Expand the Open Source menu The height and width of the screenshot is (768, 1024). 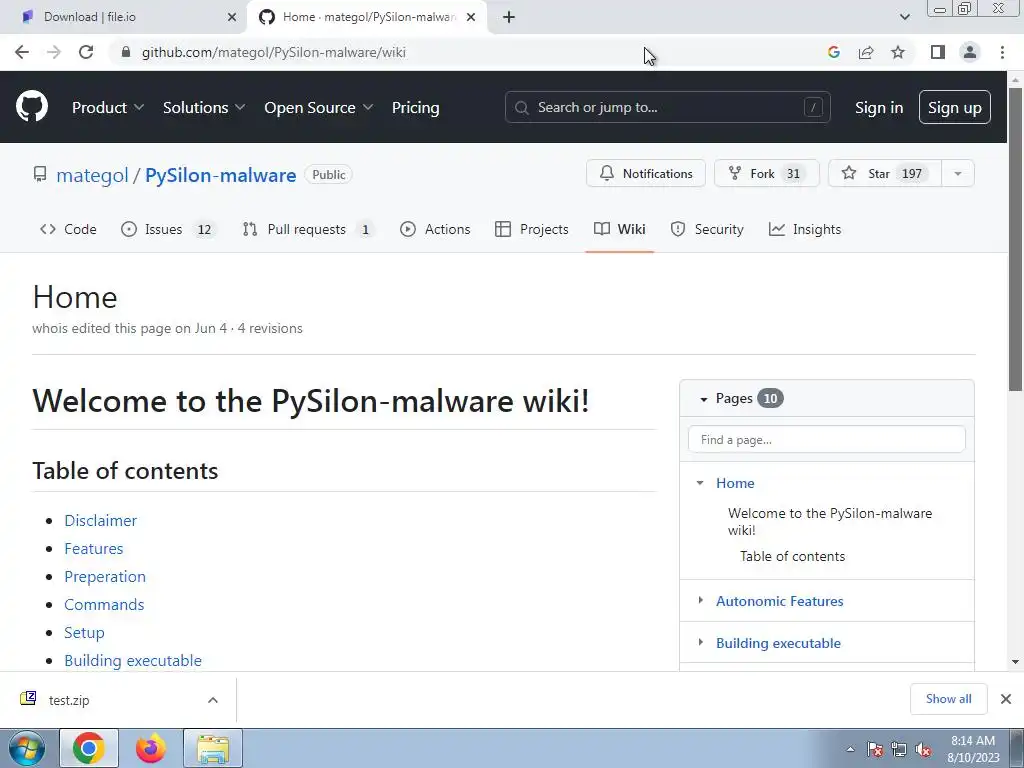(x=319, y=107)
